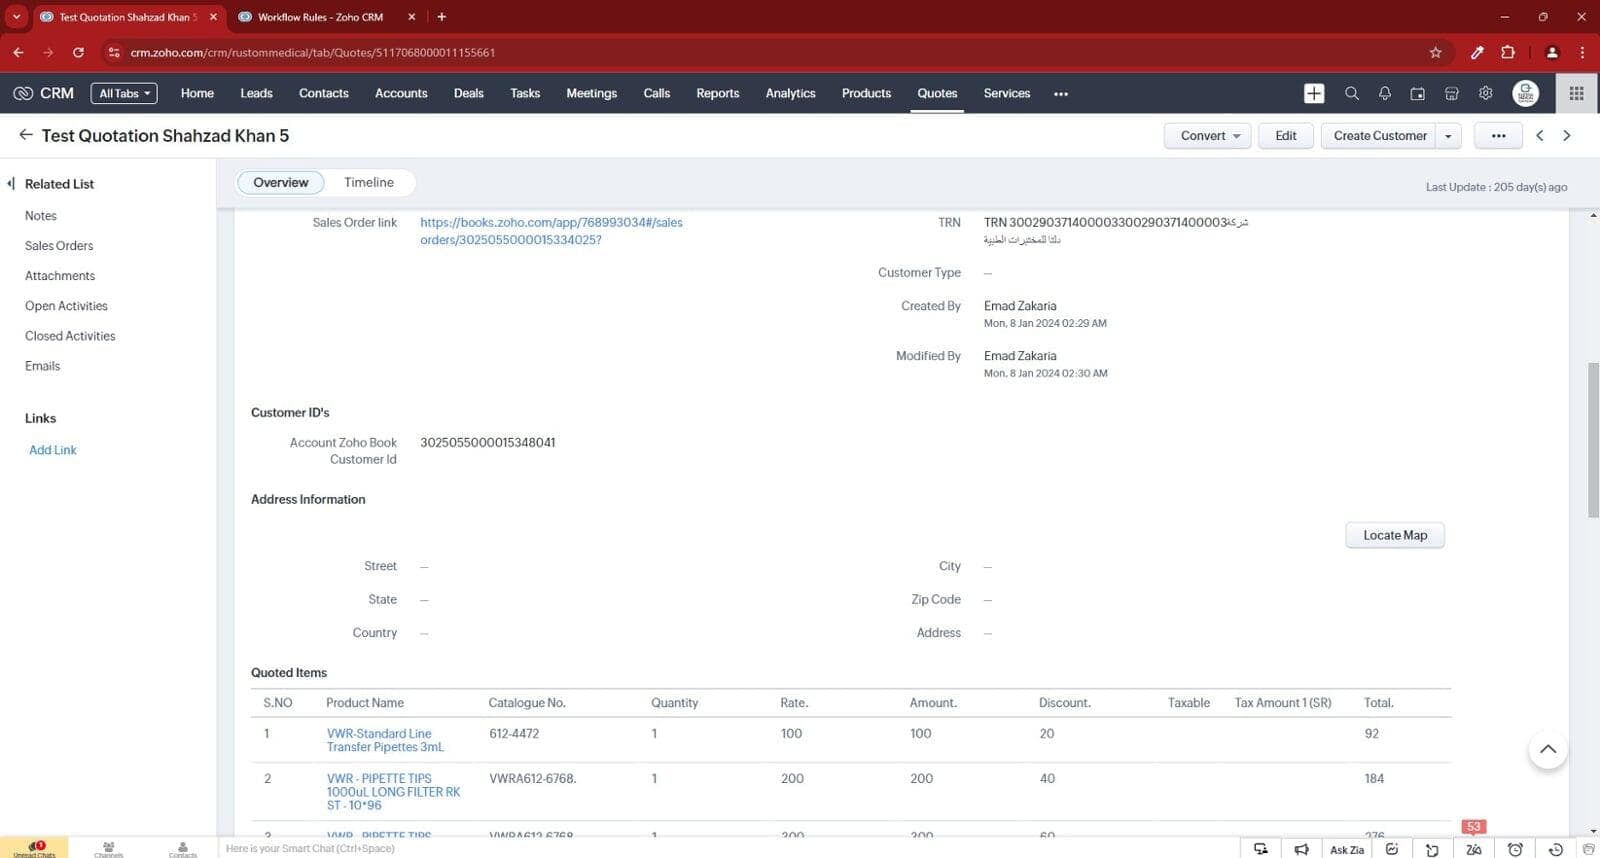Open the notifications bell icon
1600x858 pixels.
point(1385,93)
